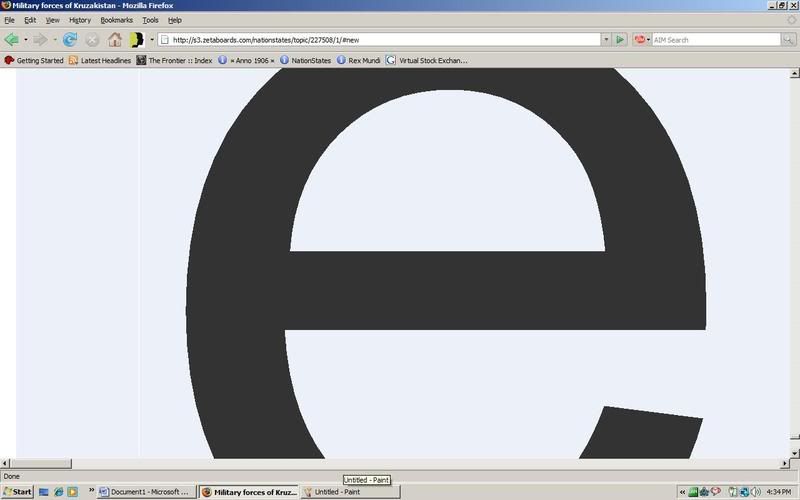This screenshot has width=800, height=500.
Task: Open the Getting Started bookmark
Action: click(34, 60)
